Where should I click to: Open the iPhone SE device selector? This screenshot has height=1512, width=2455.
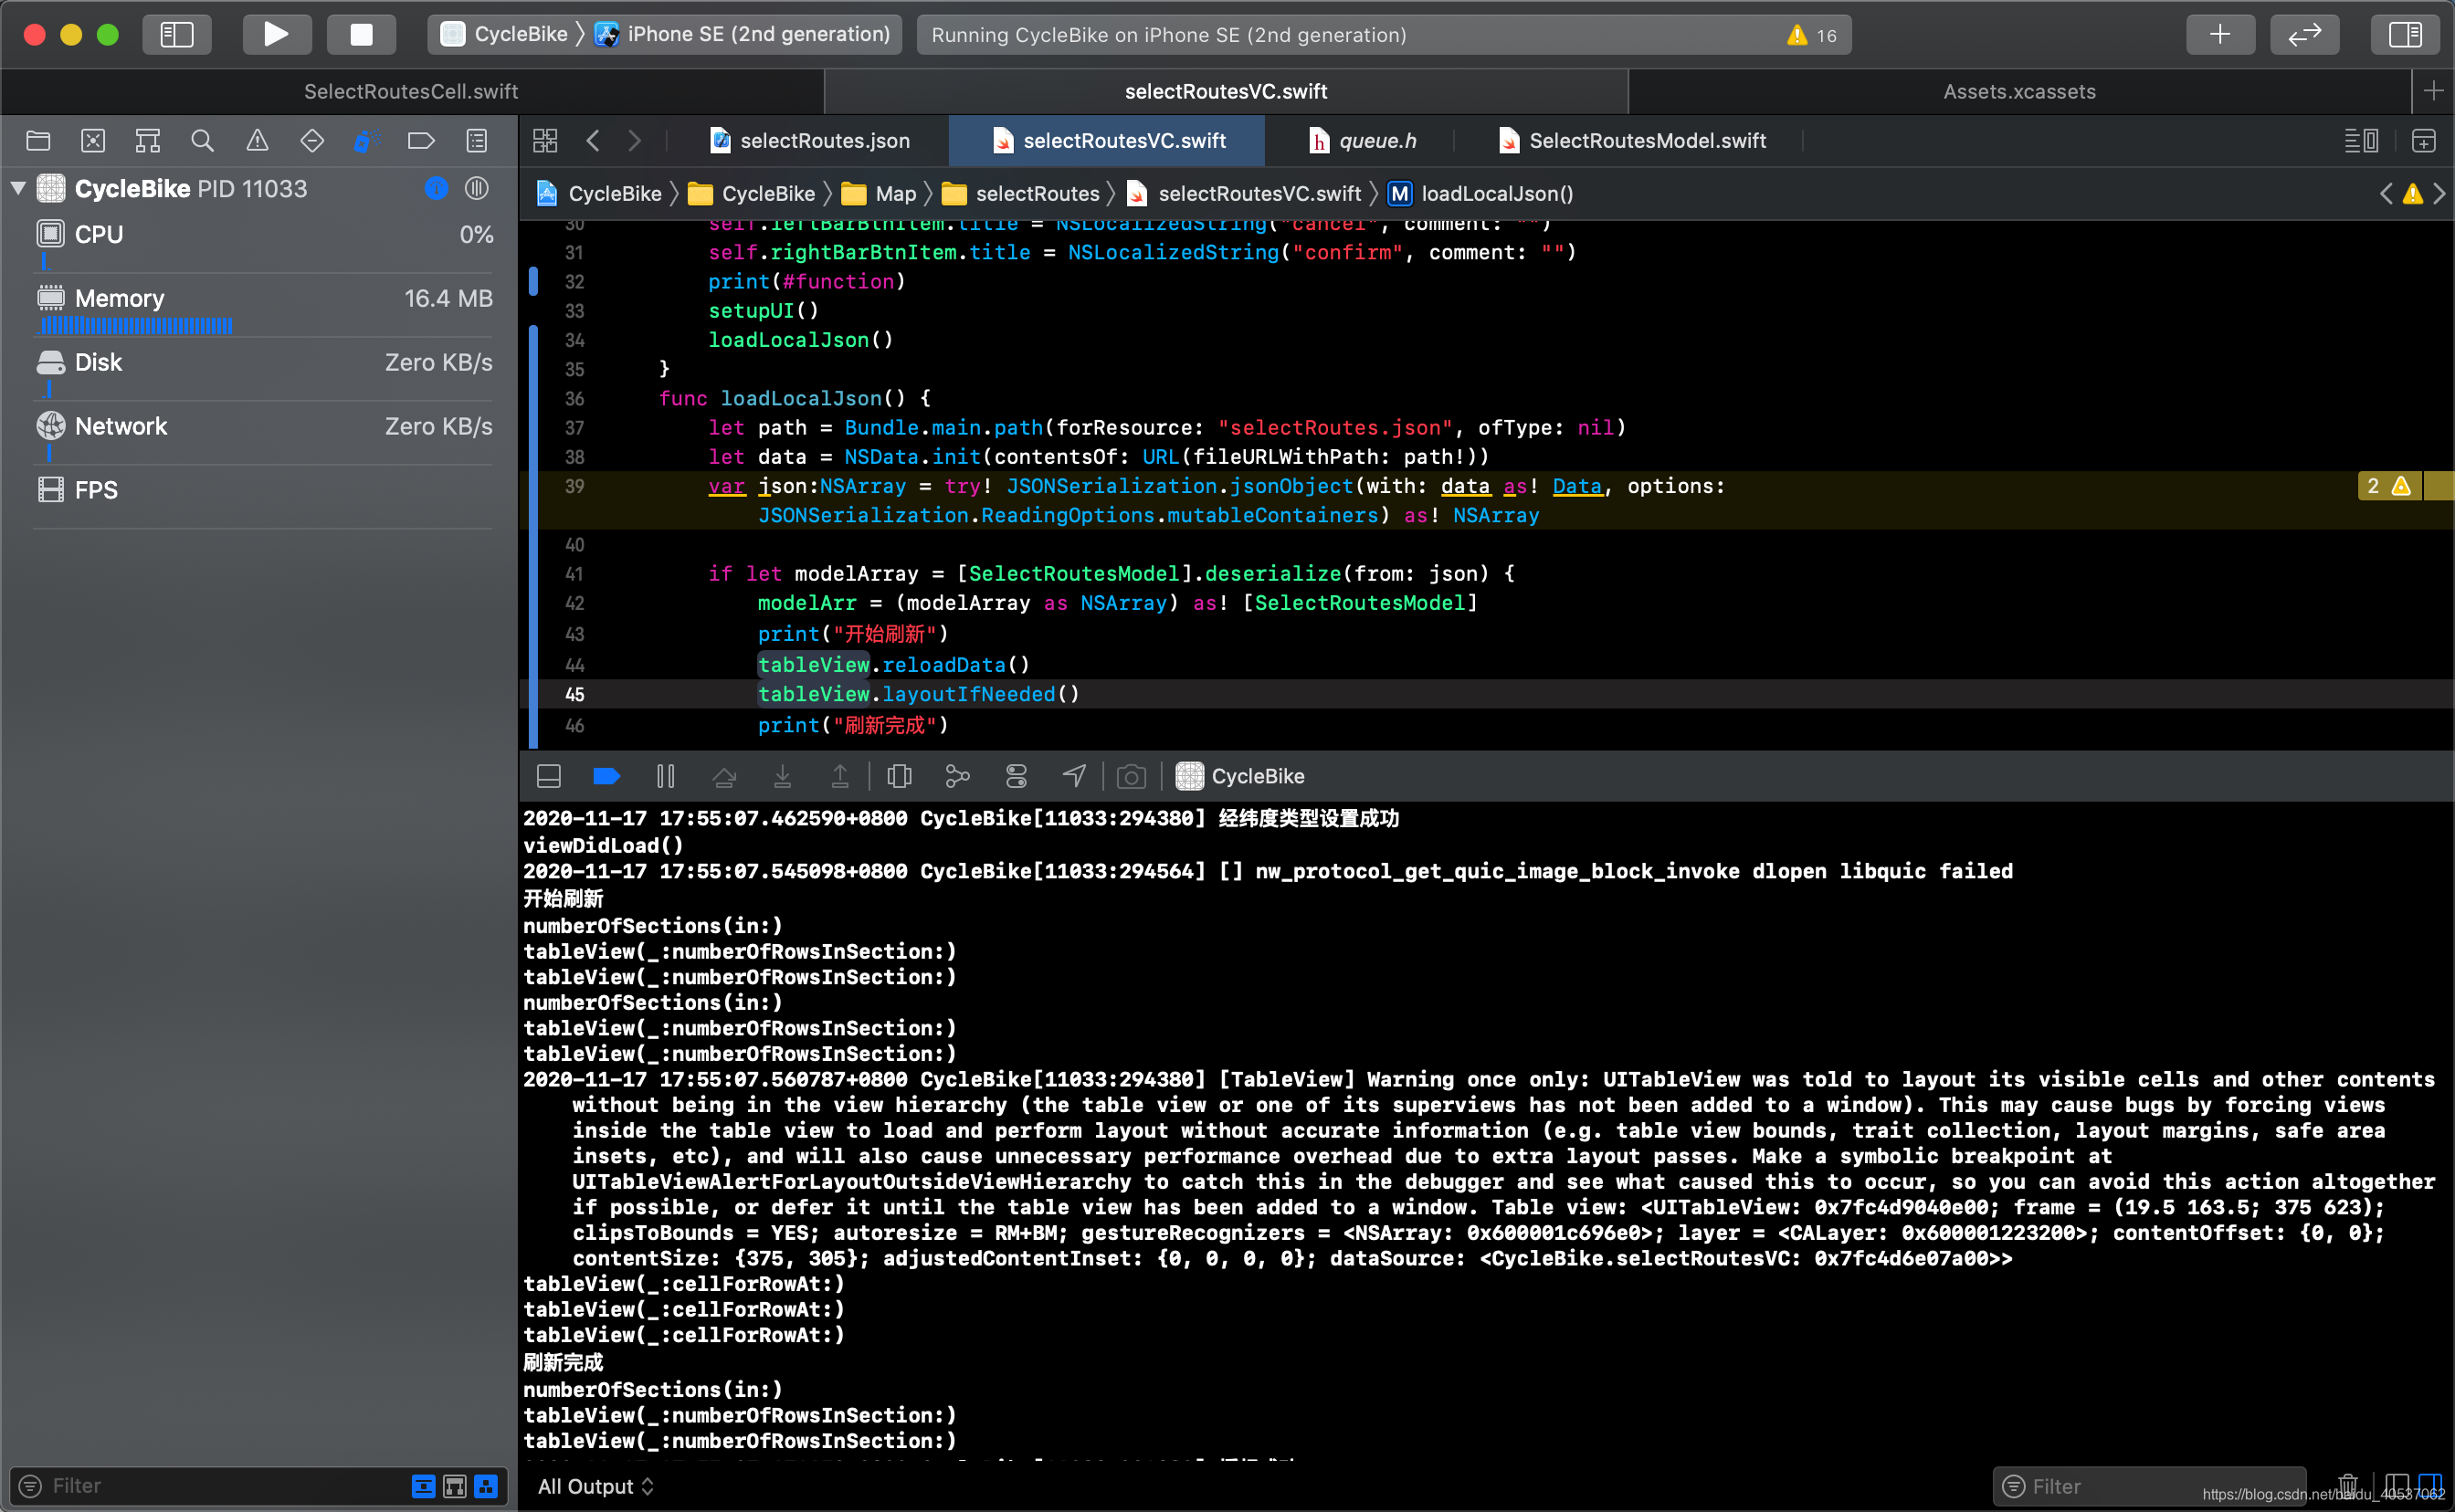pyautogui.click(x=742, y=35)
